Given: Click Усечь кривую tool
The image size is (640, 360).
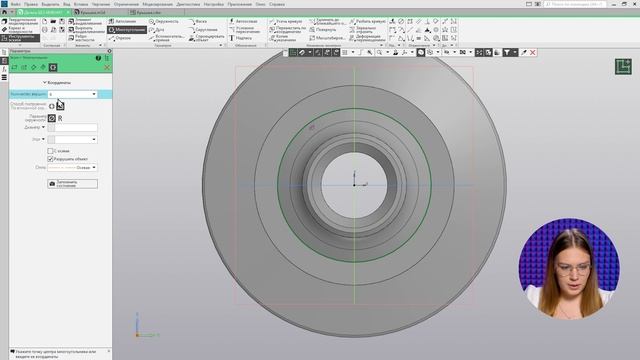Looking at the screenshot, I should [286, 21].
